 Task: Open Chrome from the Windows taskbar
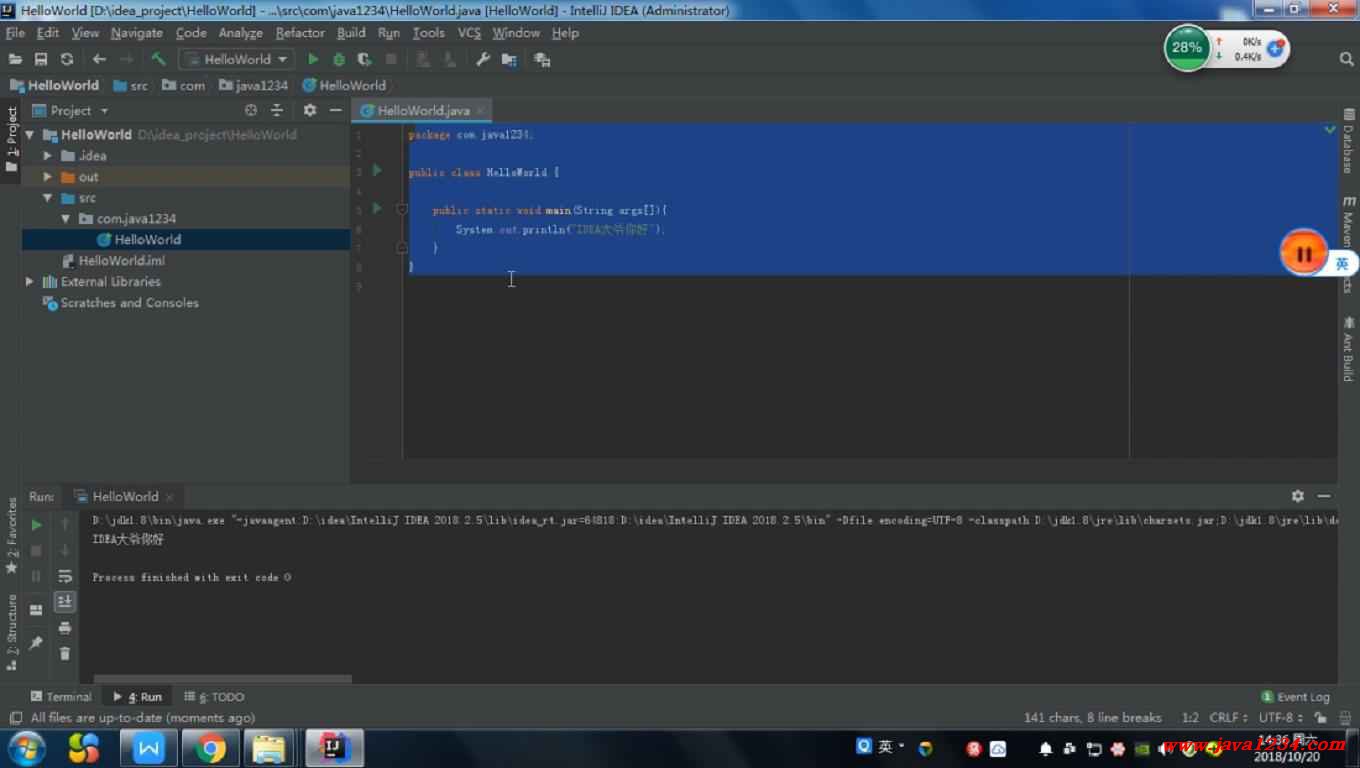pyautogui.click(x=211, y=748)
